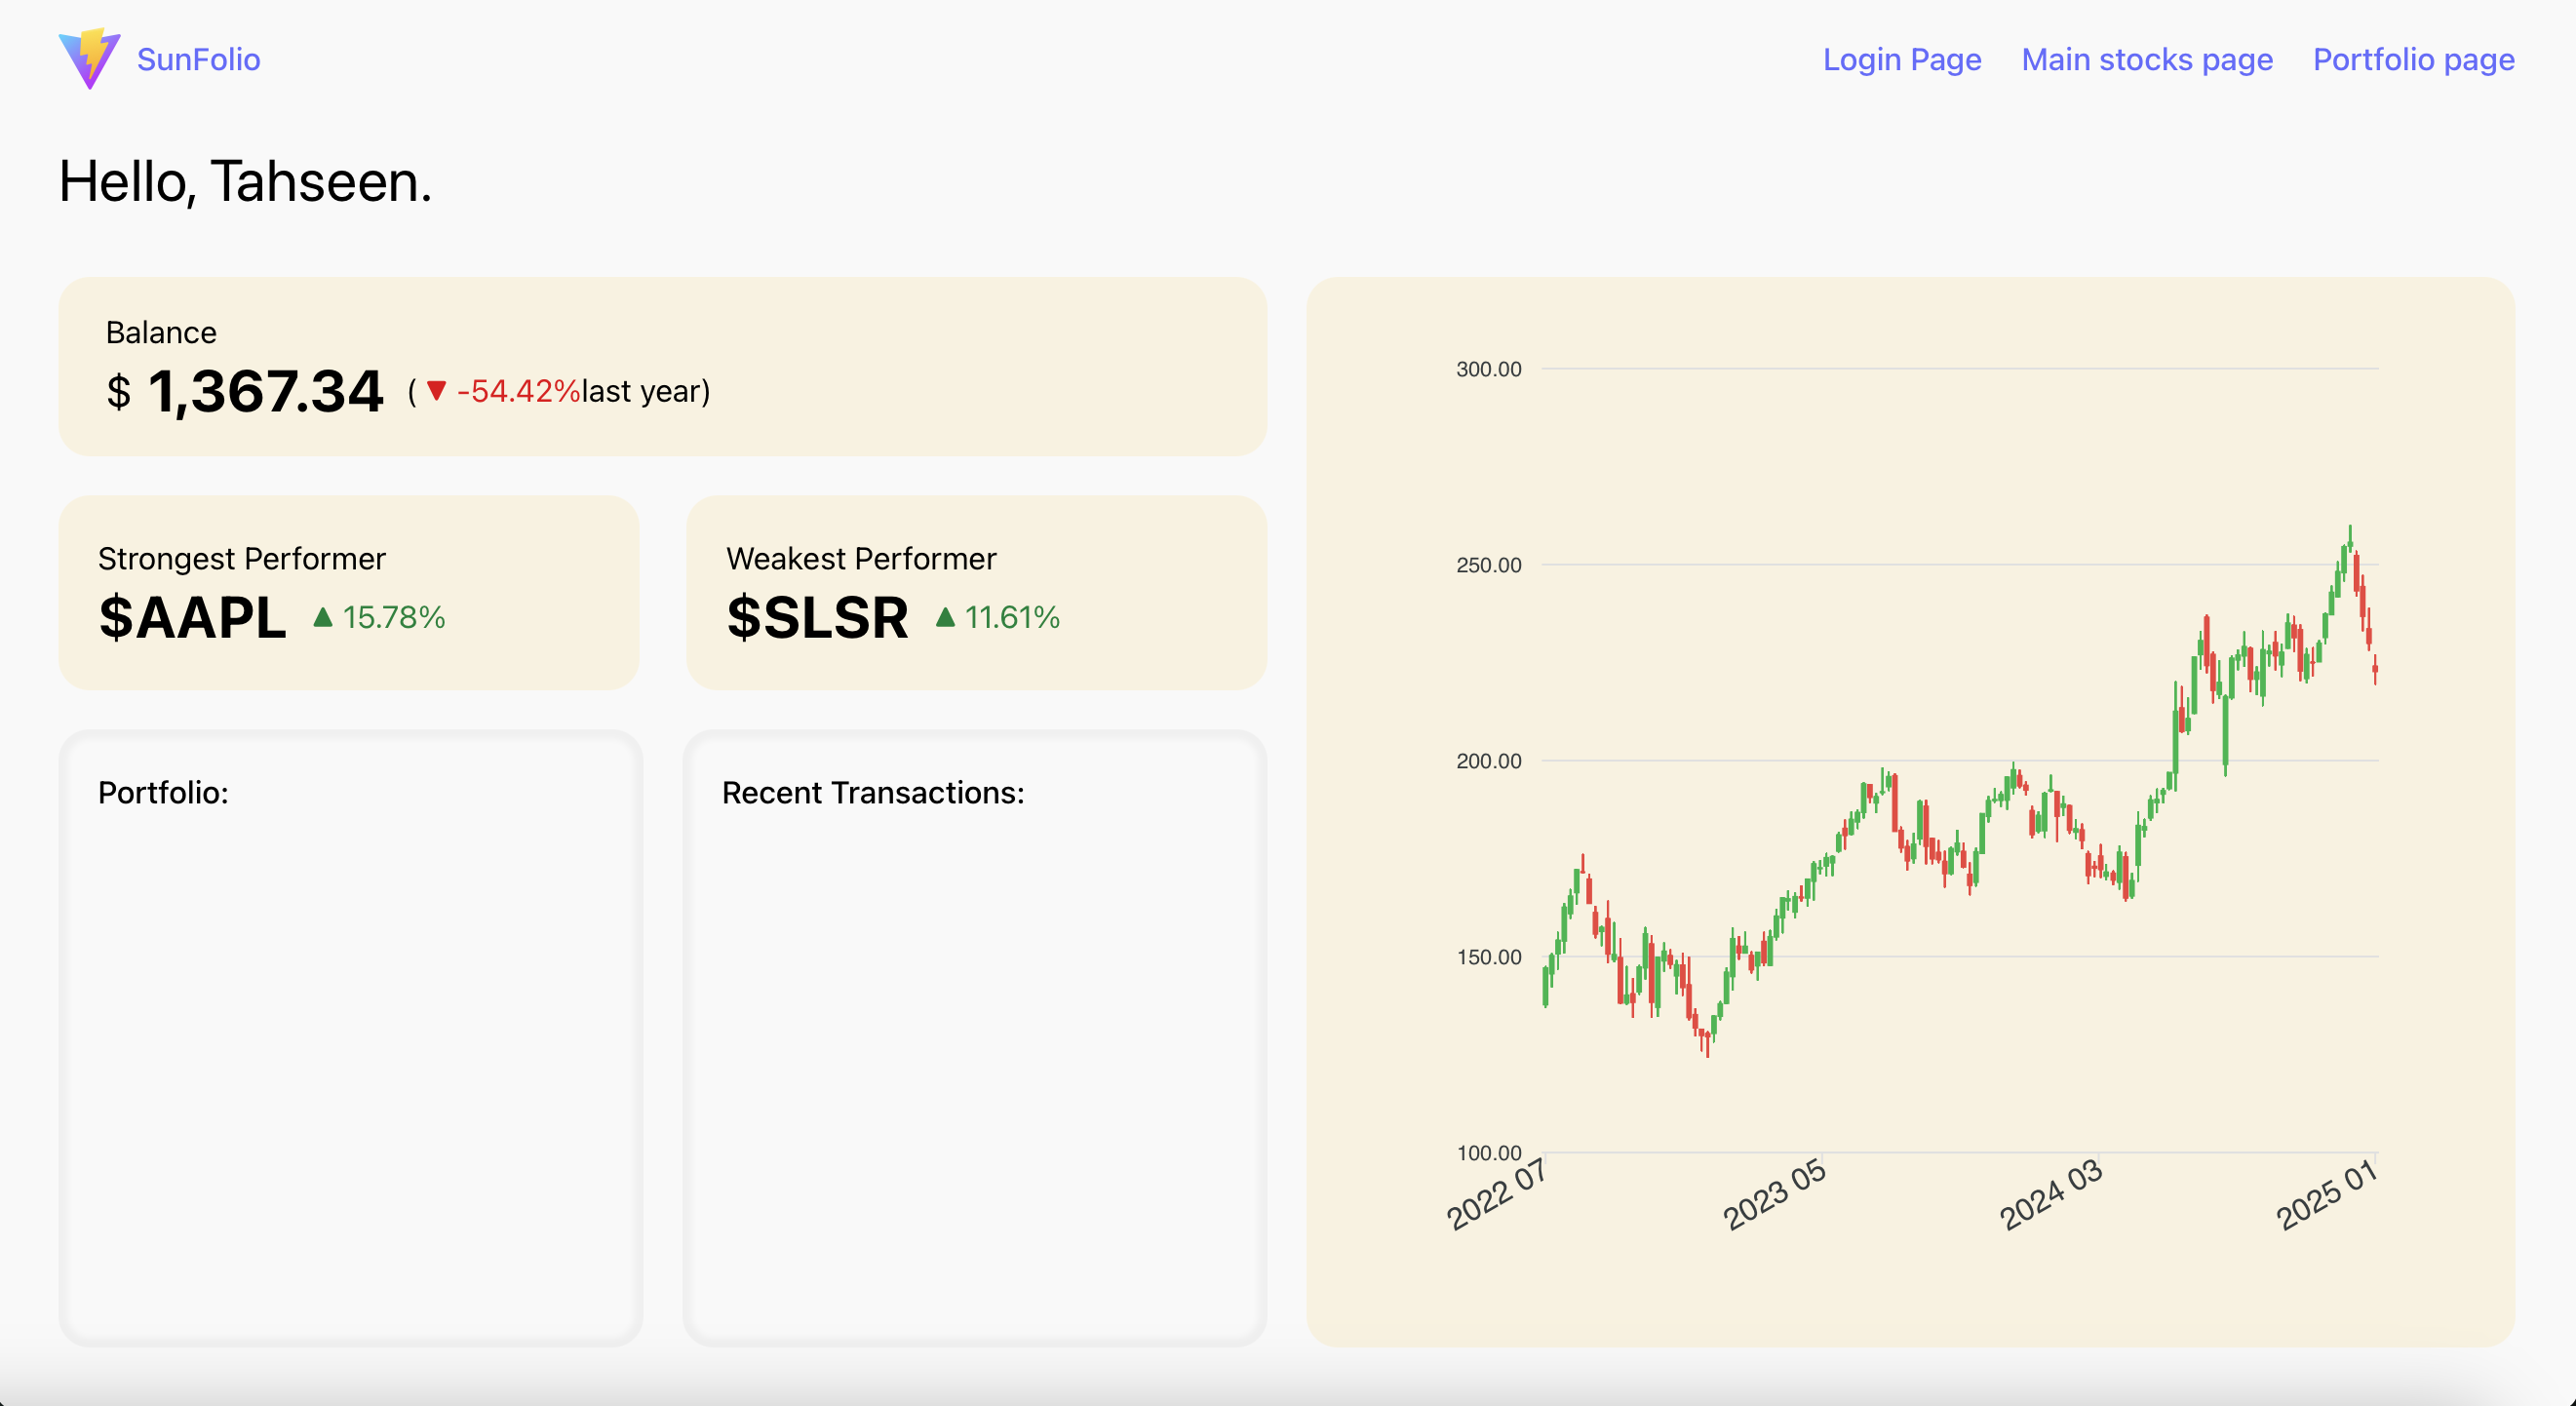Click the 2023 05 x-axis label
The height and width of the screenshot is (1406, 2576).
pos(1774,1194)
